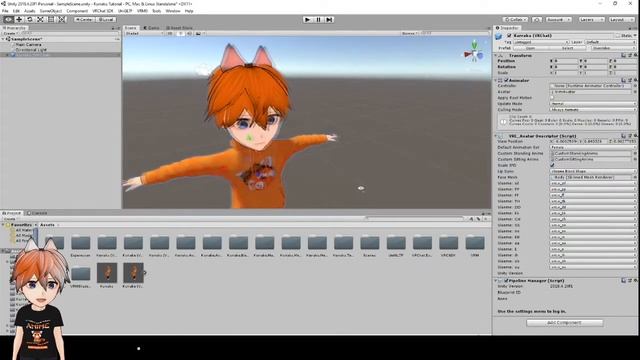Image resolution: width=640 pixels, height=360 pixels.
Task: Click the prefab Open button
Action: (x=531, y=48)
